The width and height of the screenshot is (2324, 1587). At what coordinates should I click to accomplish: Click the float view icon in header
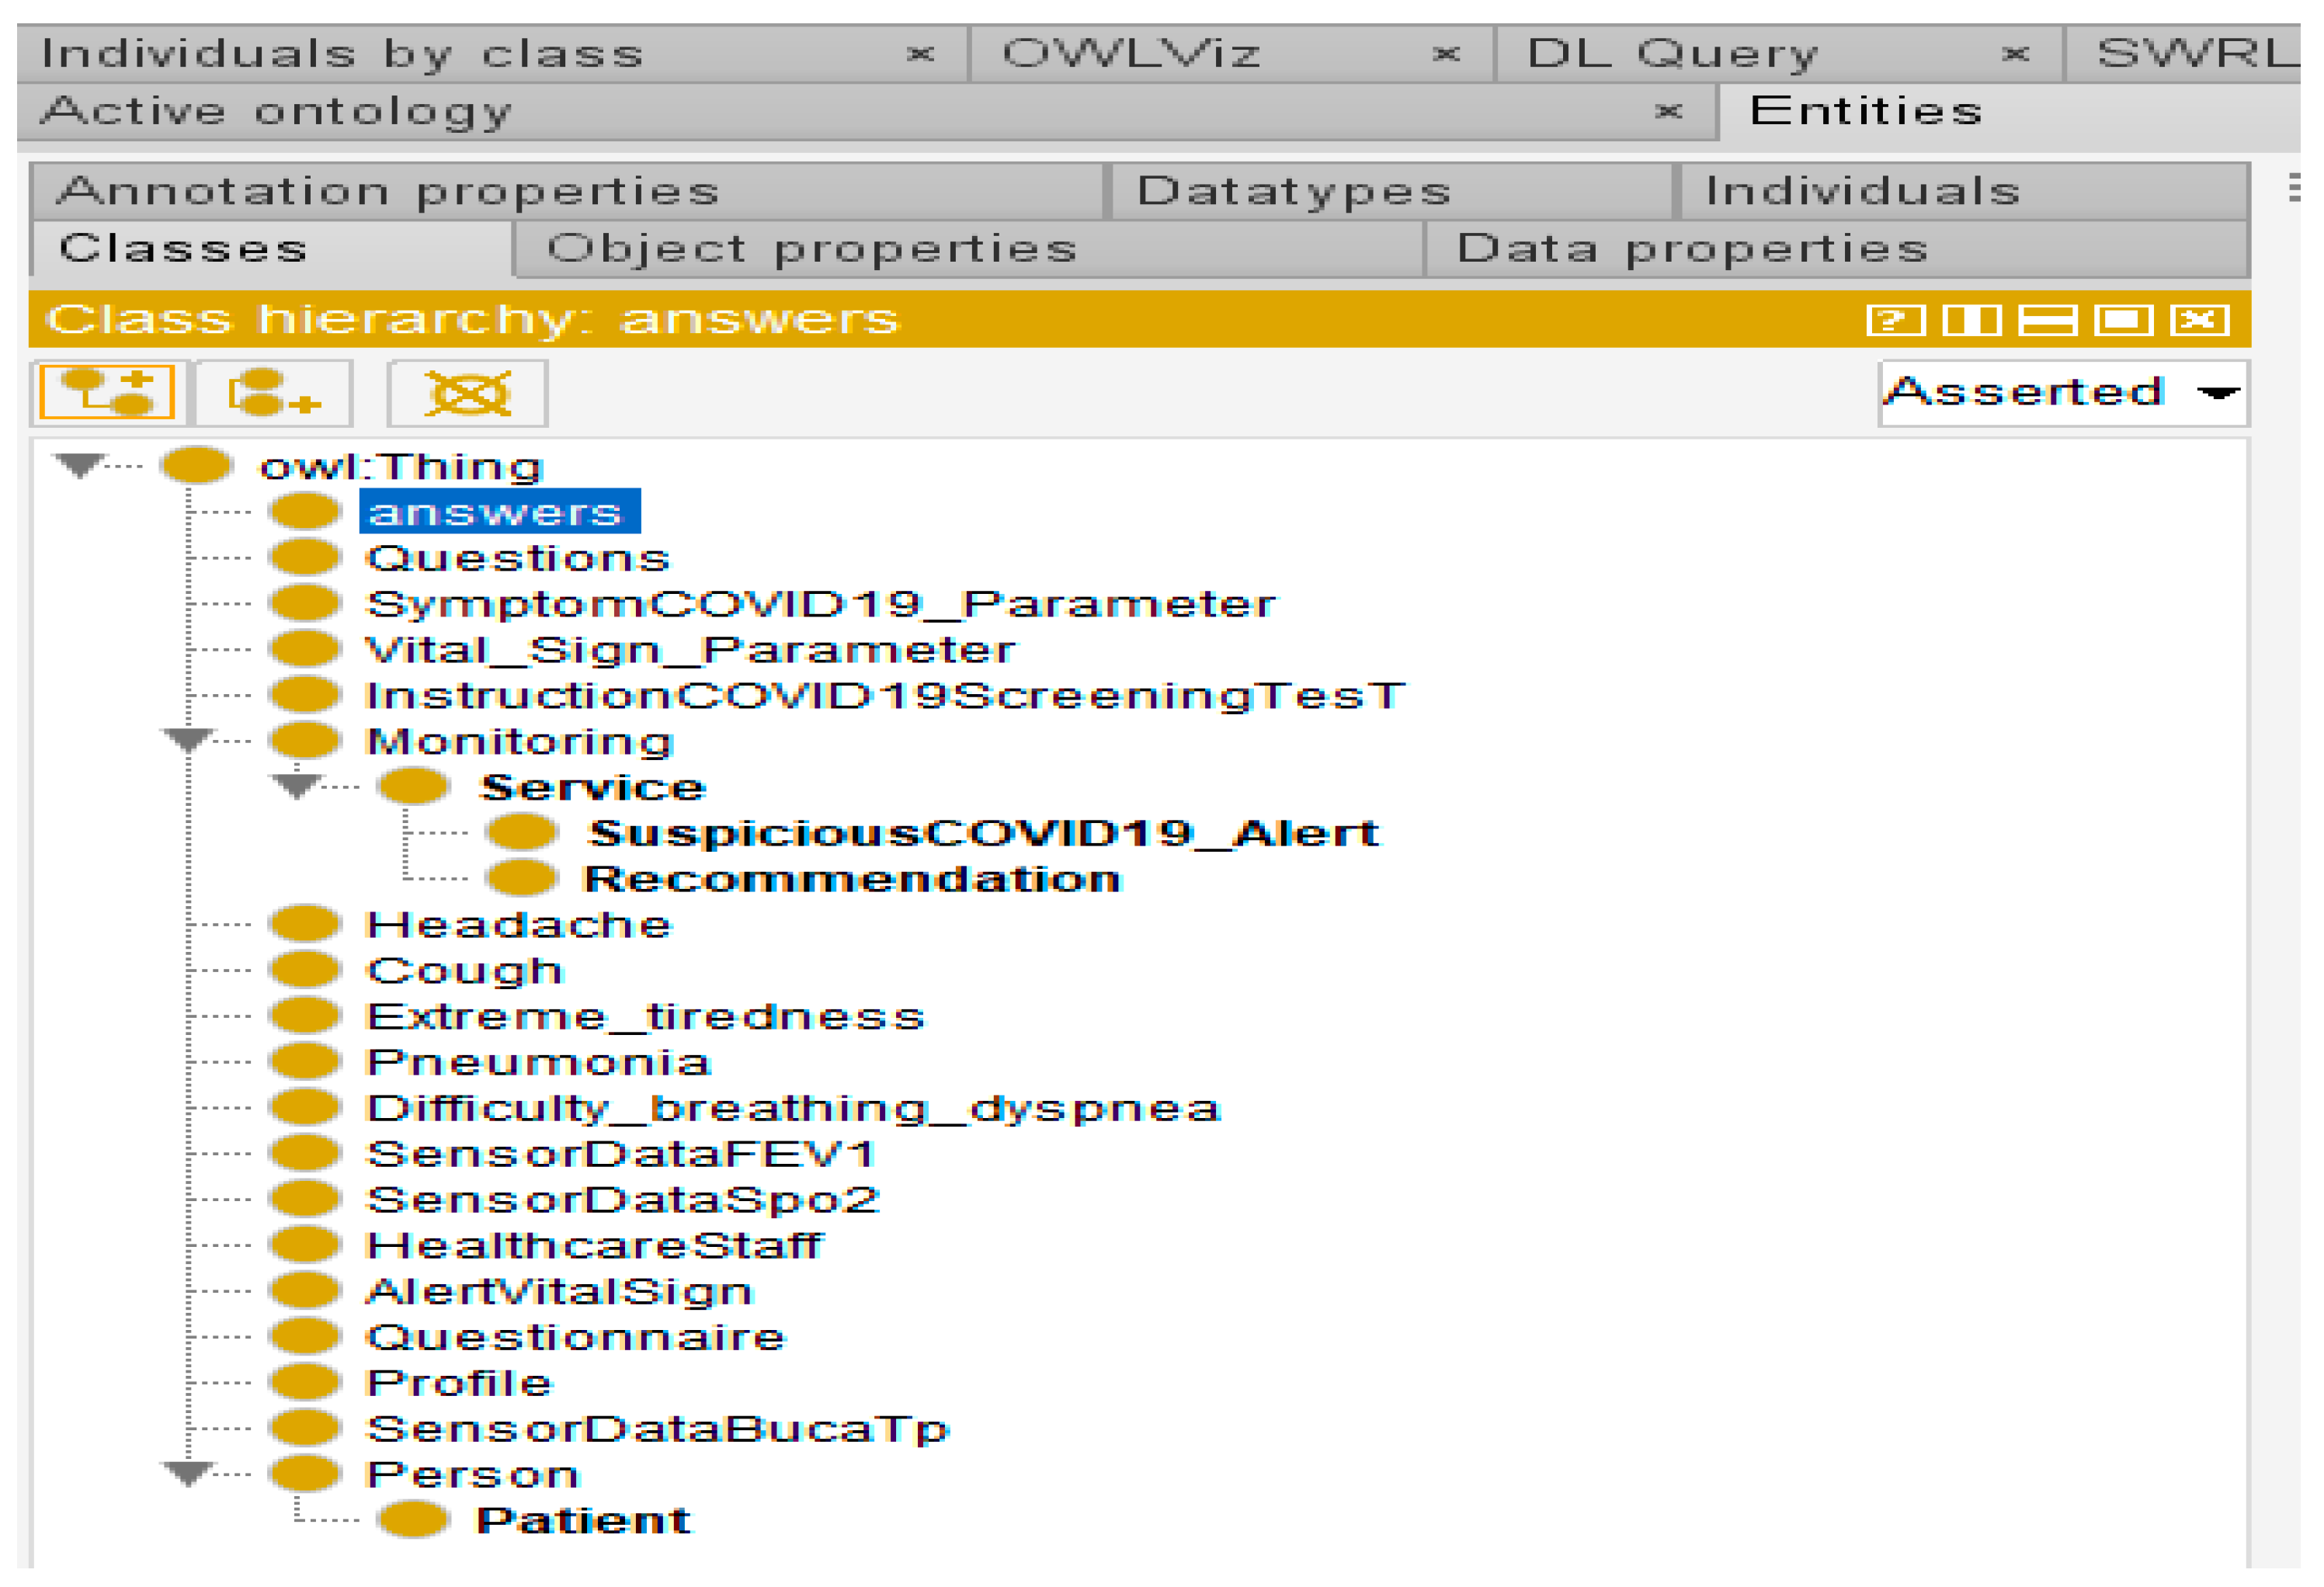click(x=2123, y=320)
